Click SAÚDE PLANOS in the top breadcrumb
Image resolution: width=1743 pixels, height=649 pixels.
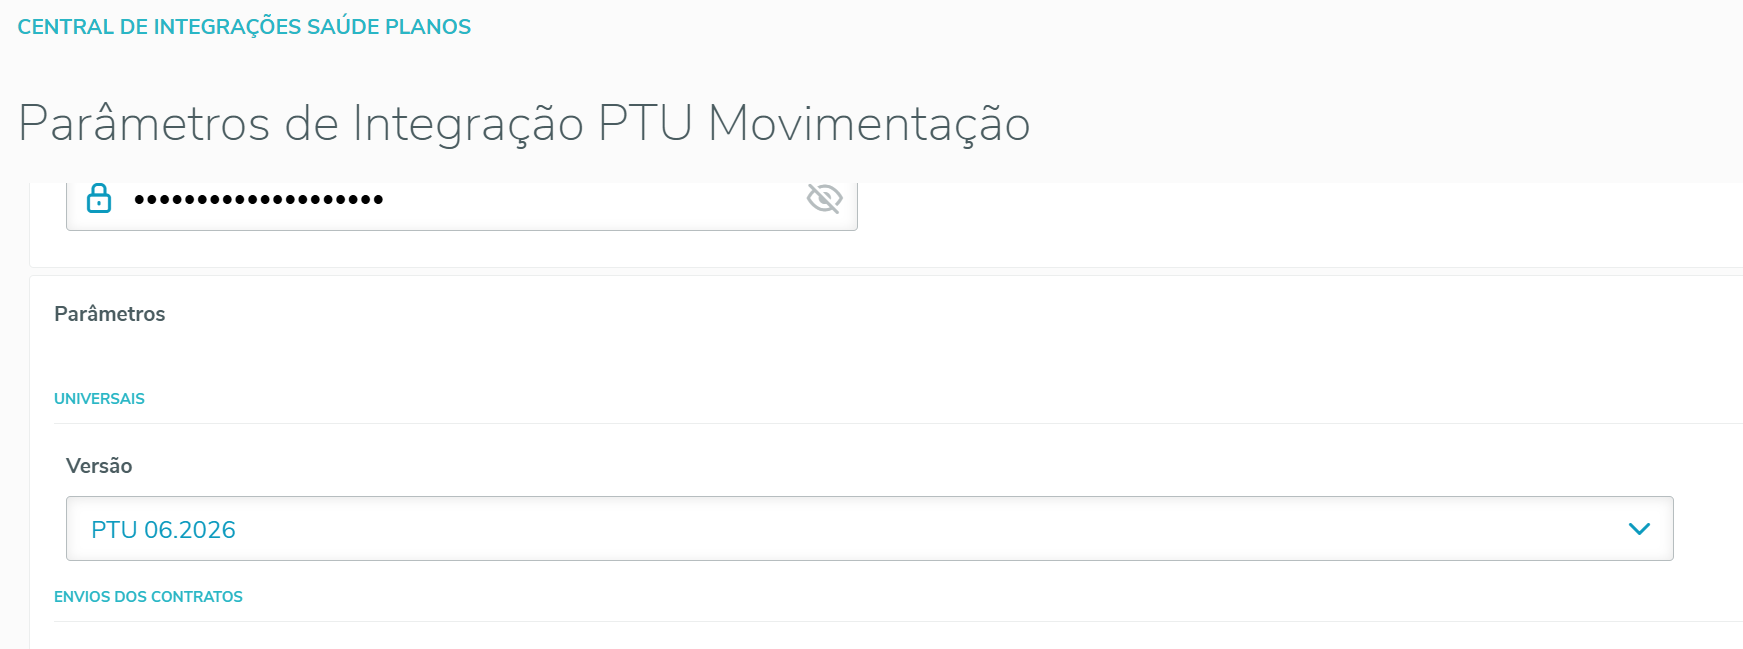click(x=389, y=27)
